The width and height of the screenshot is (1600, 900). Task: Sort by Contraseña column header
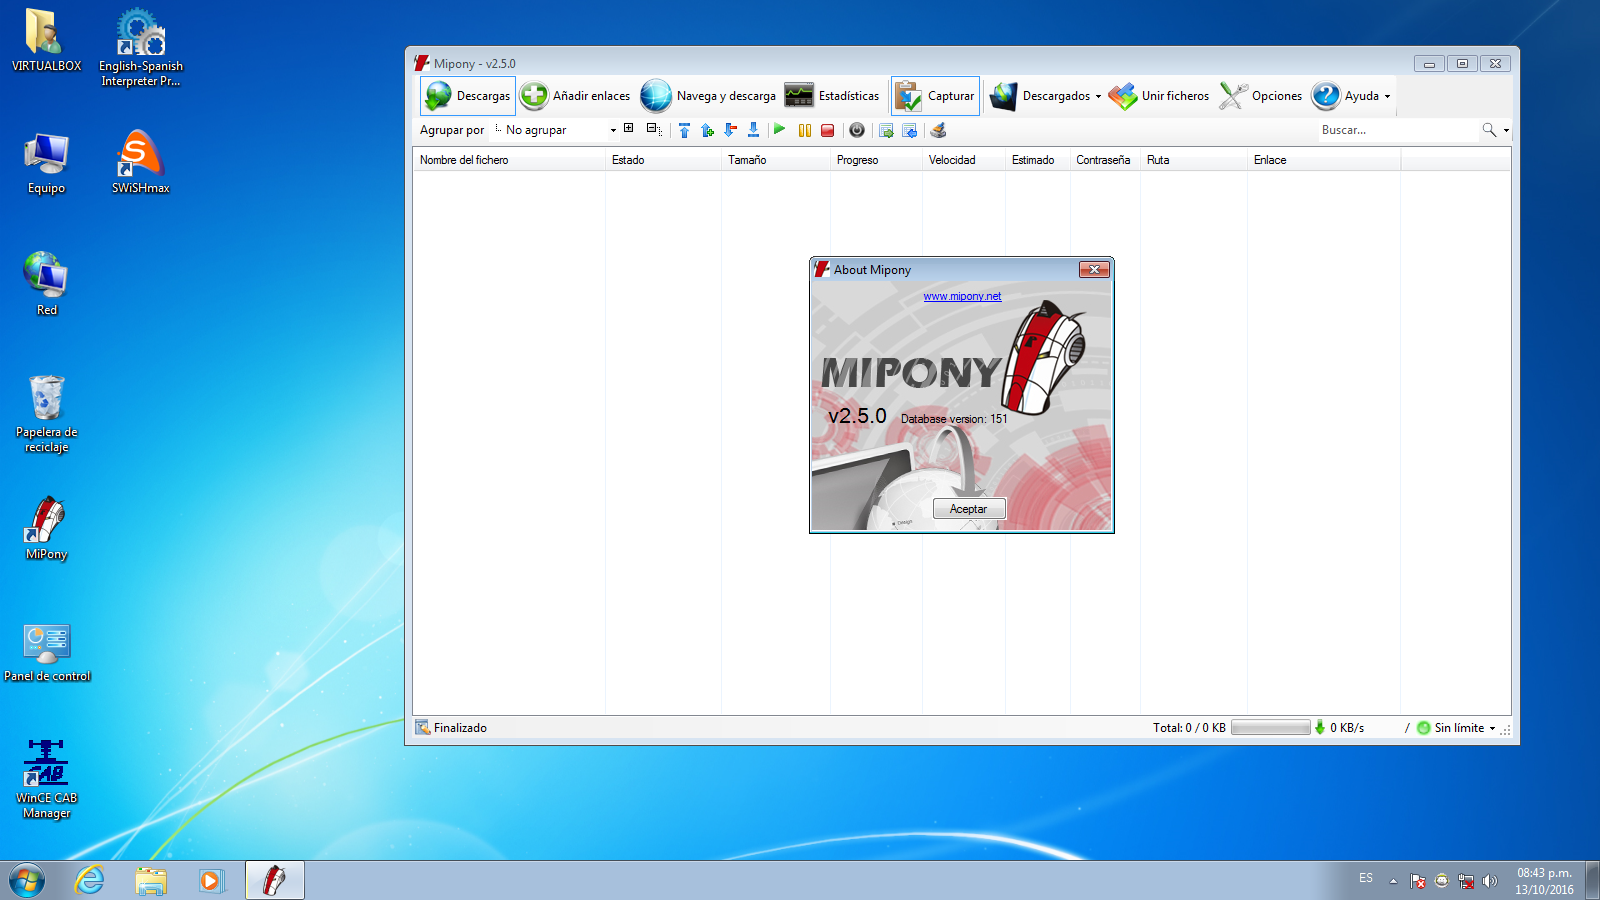point(1105,160)
